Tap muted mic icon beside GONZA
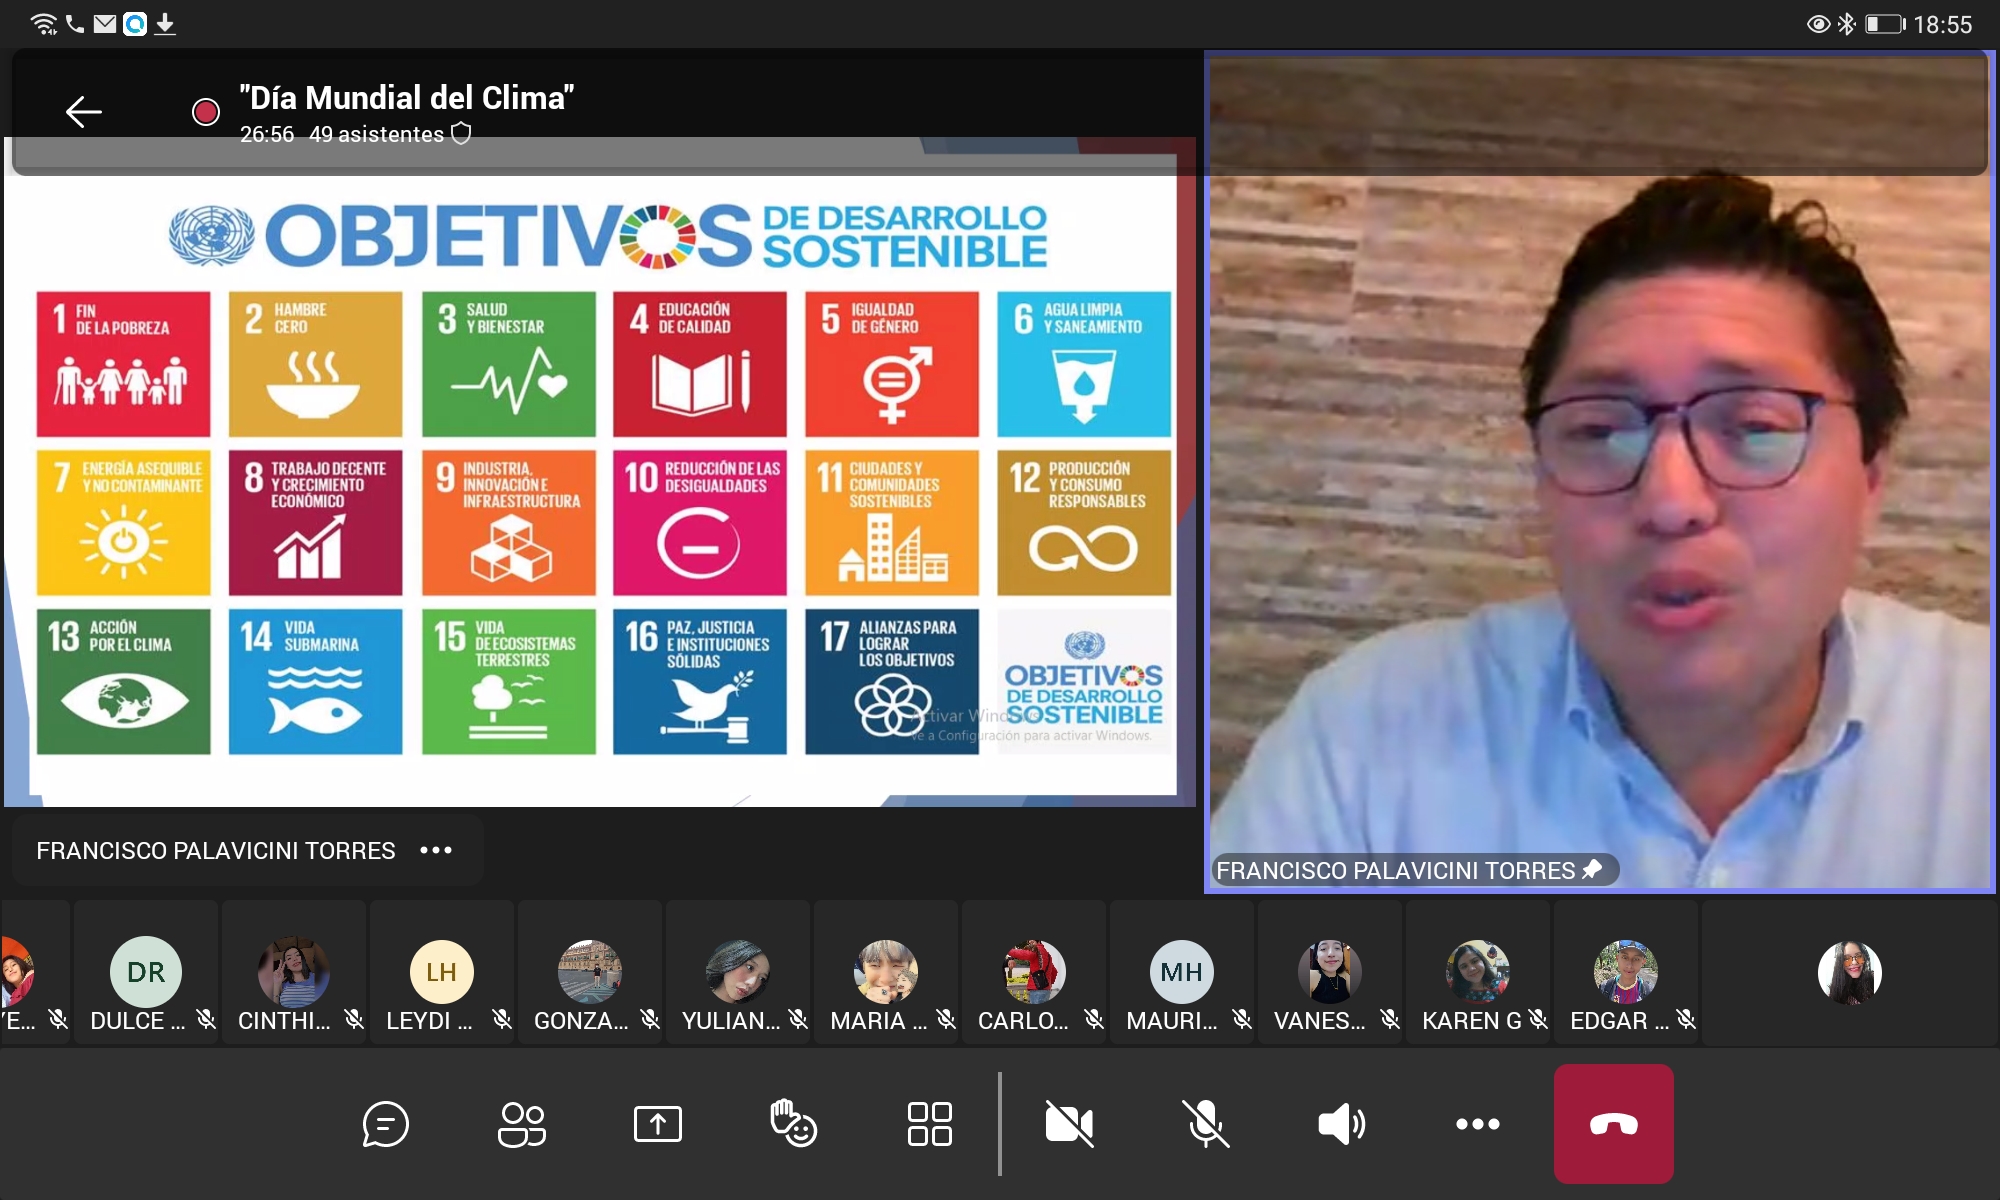 [650, 1019]
